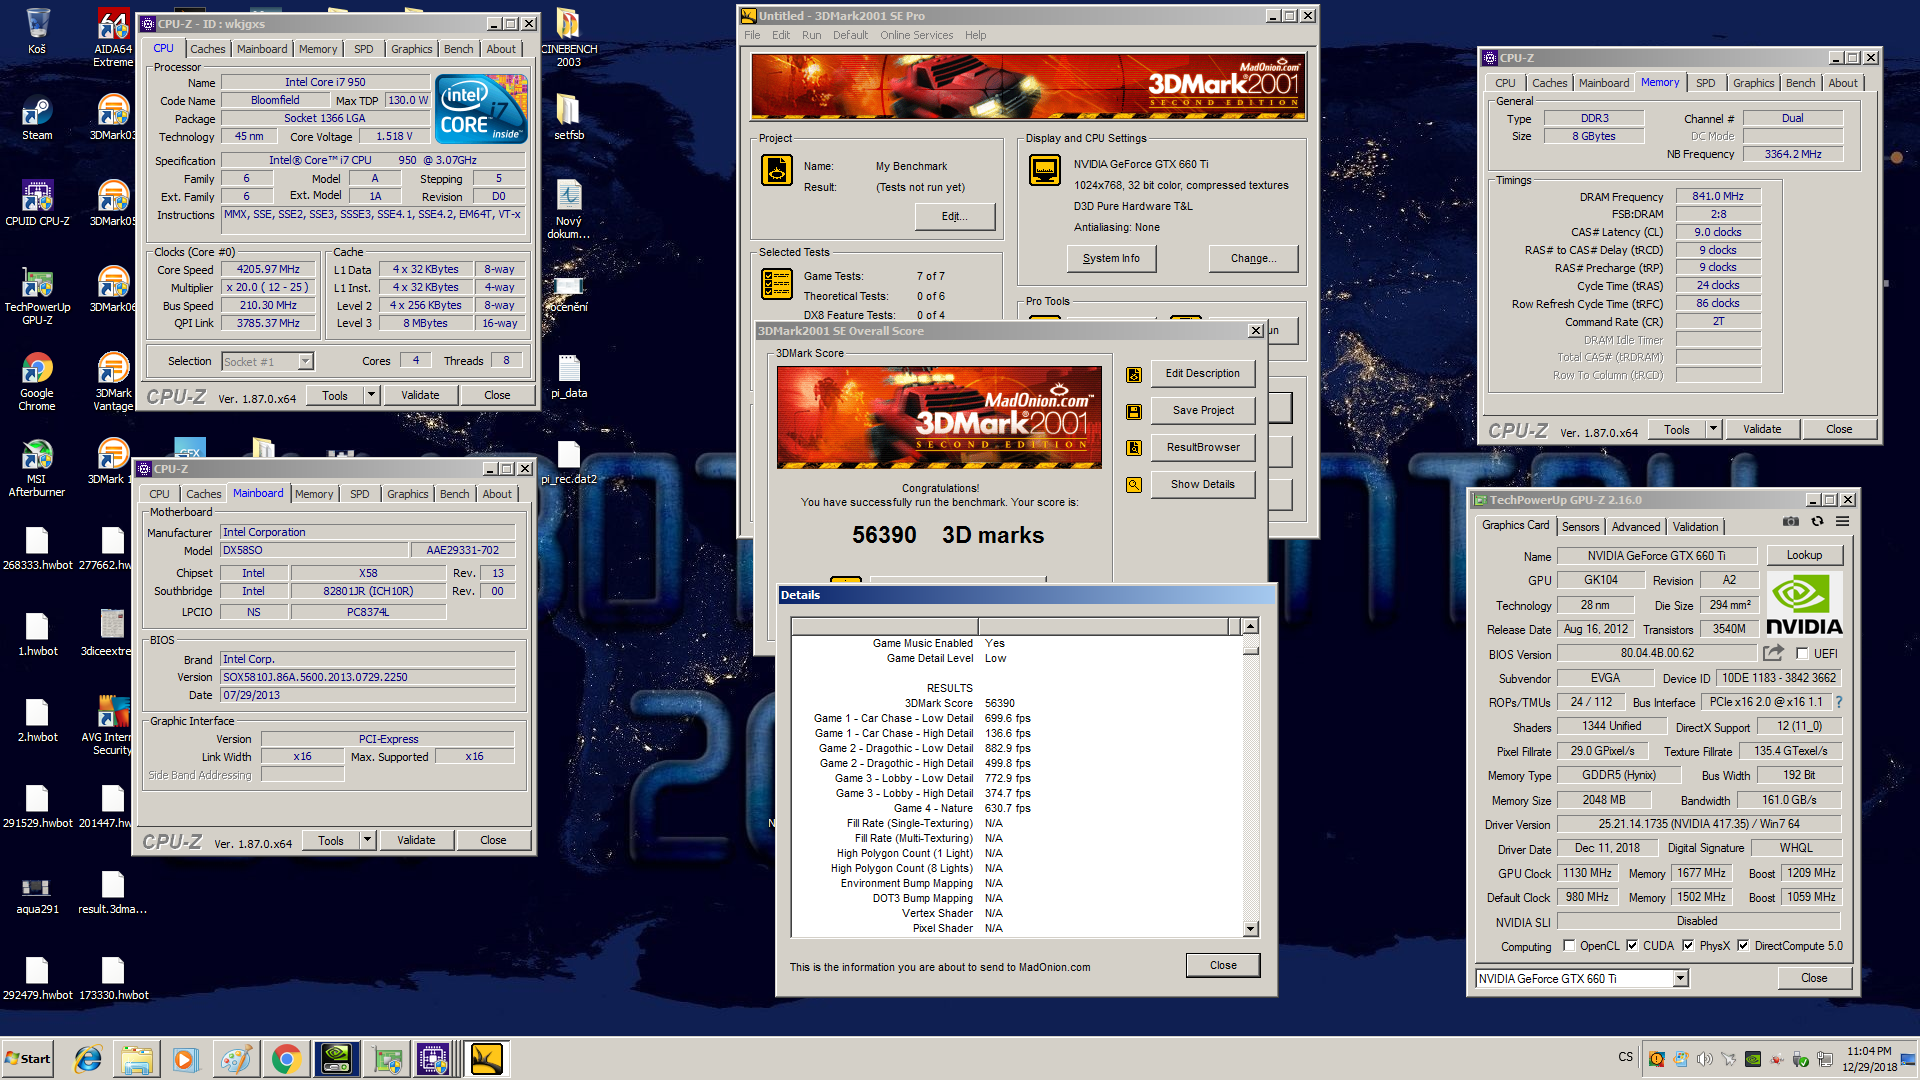The height and width of the screenshot is (1080, 1920).
Task: Click the Show Details button
Action: click(1202, 485)
